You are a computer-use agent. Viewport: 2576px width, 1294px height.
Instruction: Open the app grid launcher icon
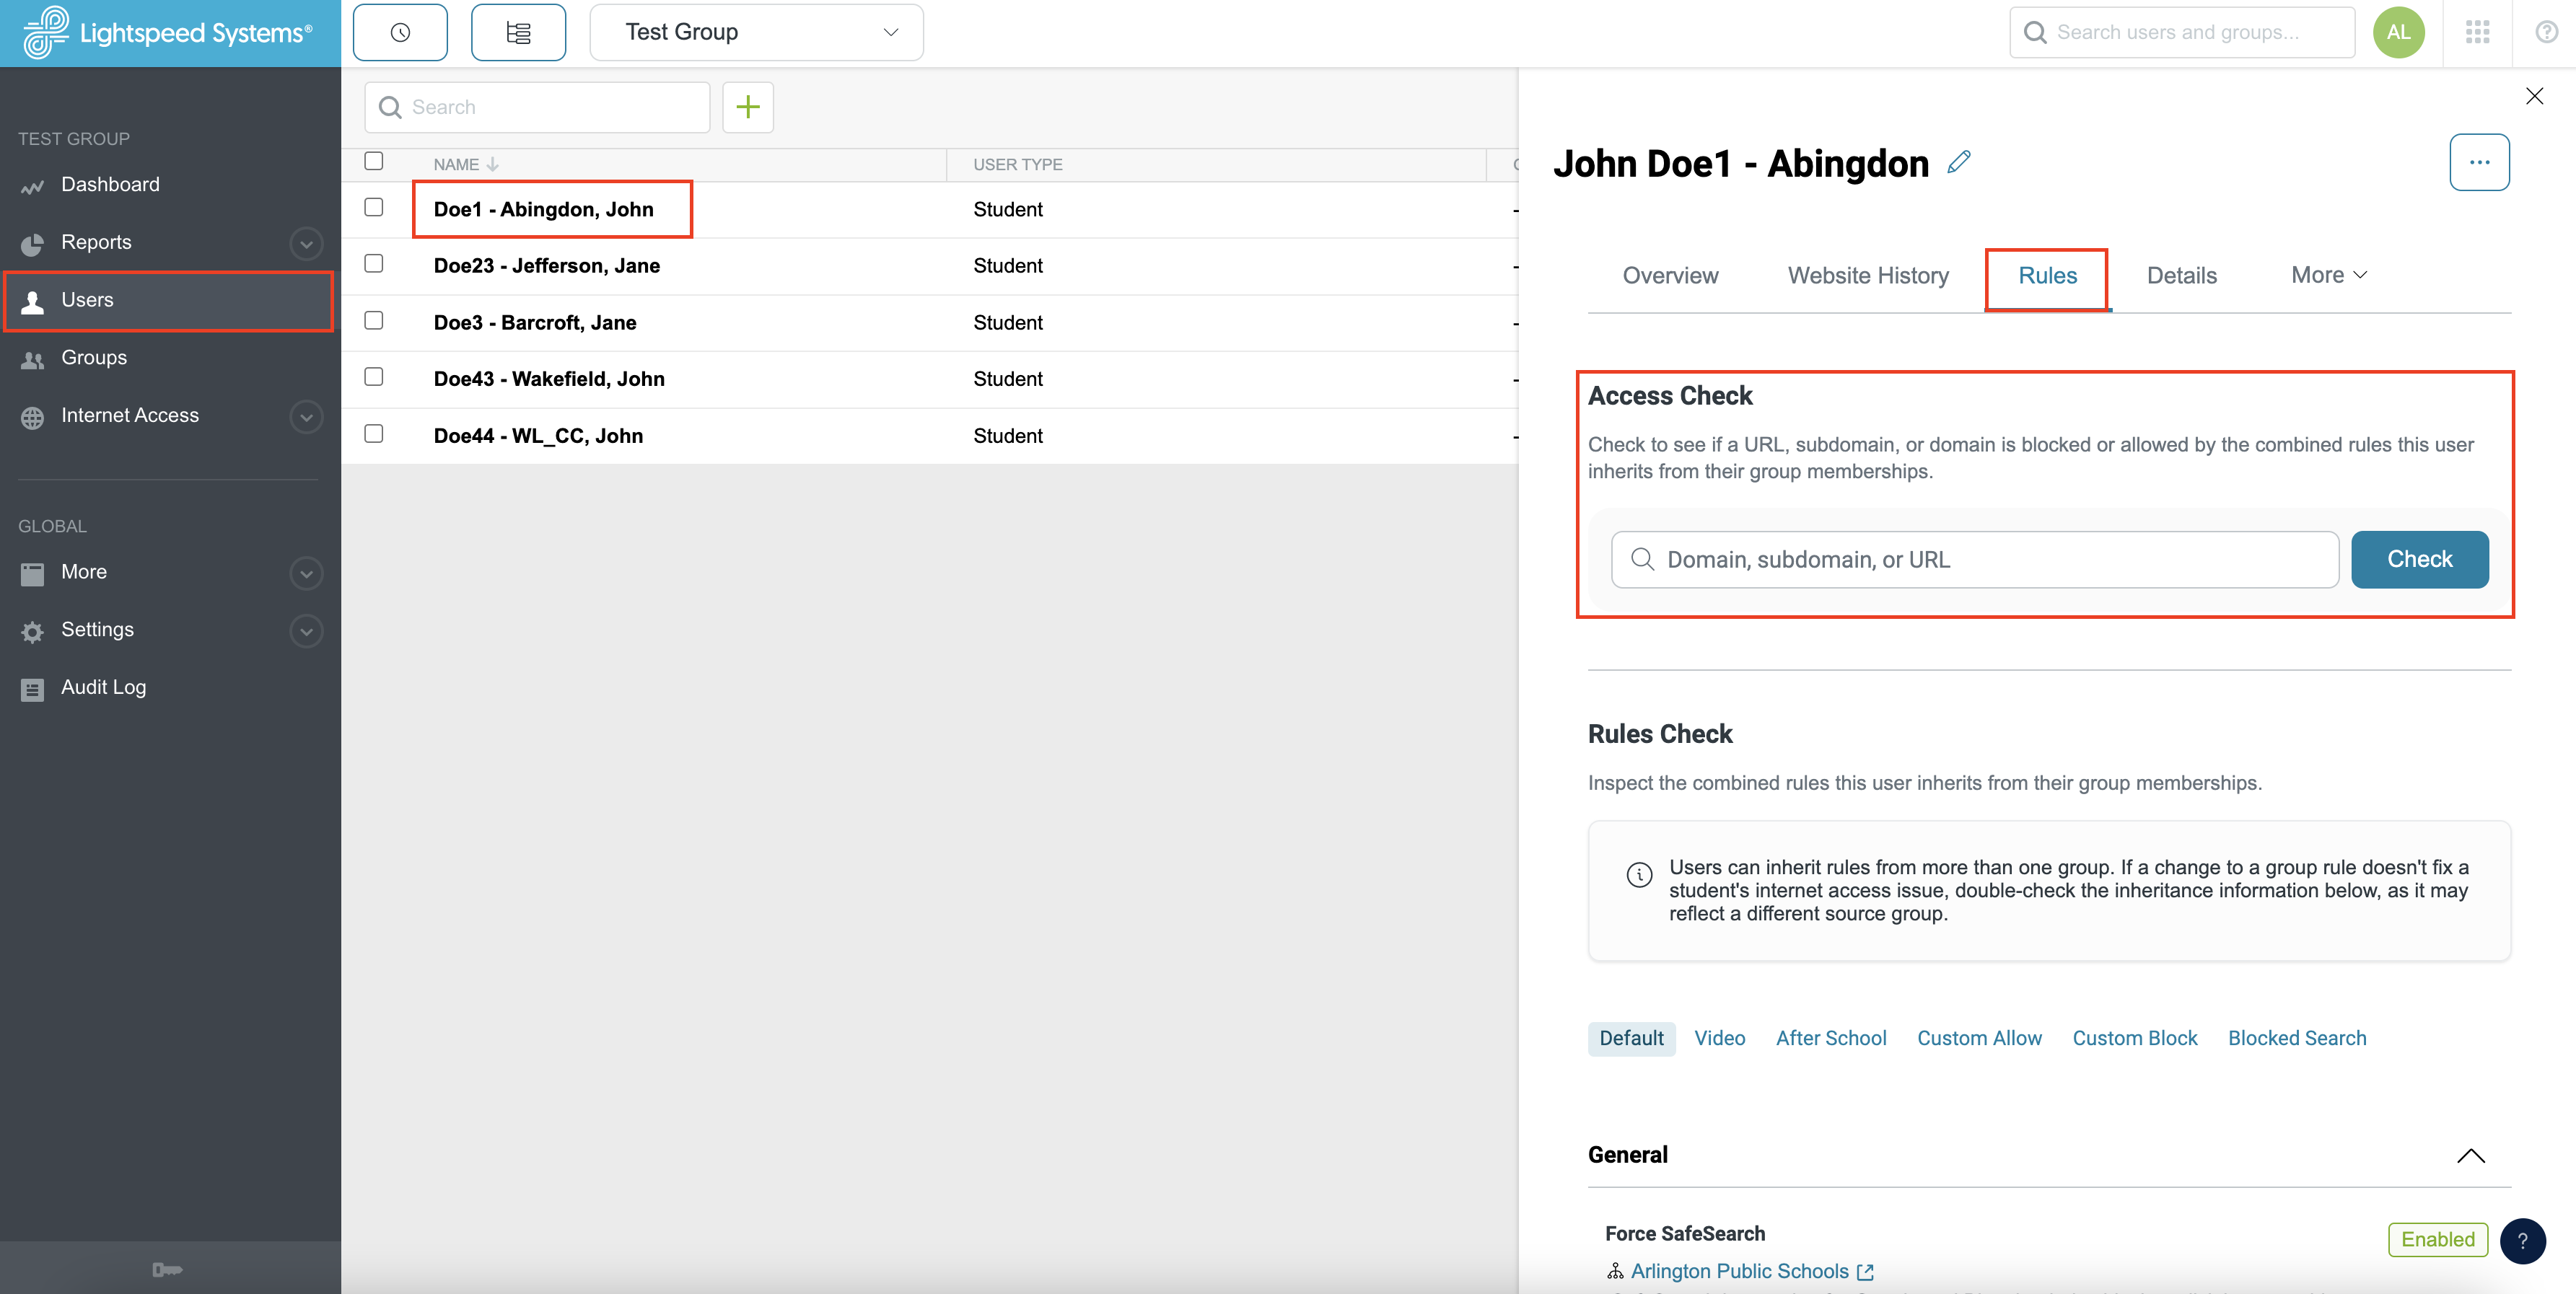[2479, 31]
